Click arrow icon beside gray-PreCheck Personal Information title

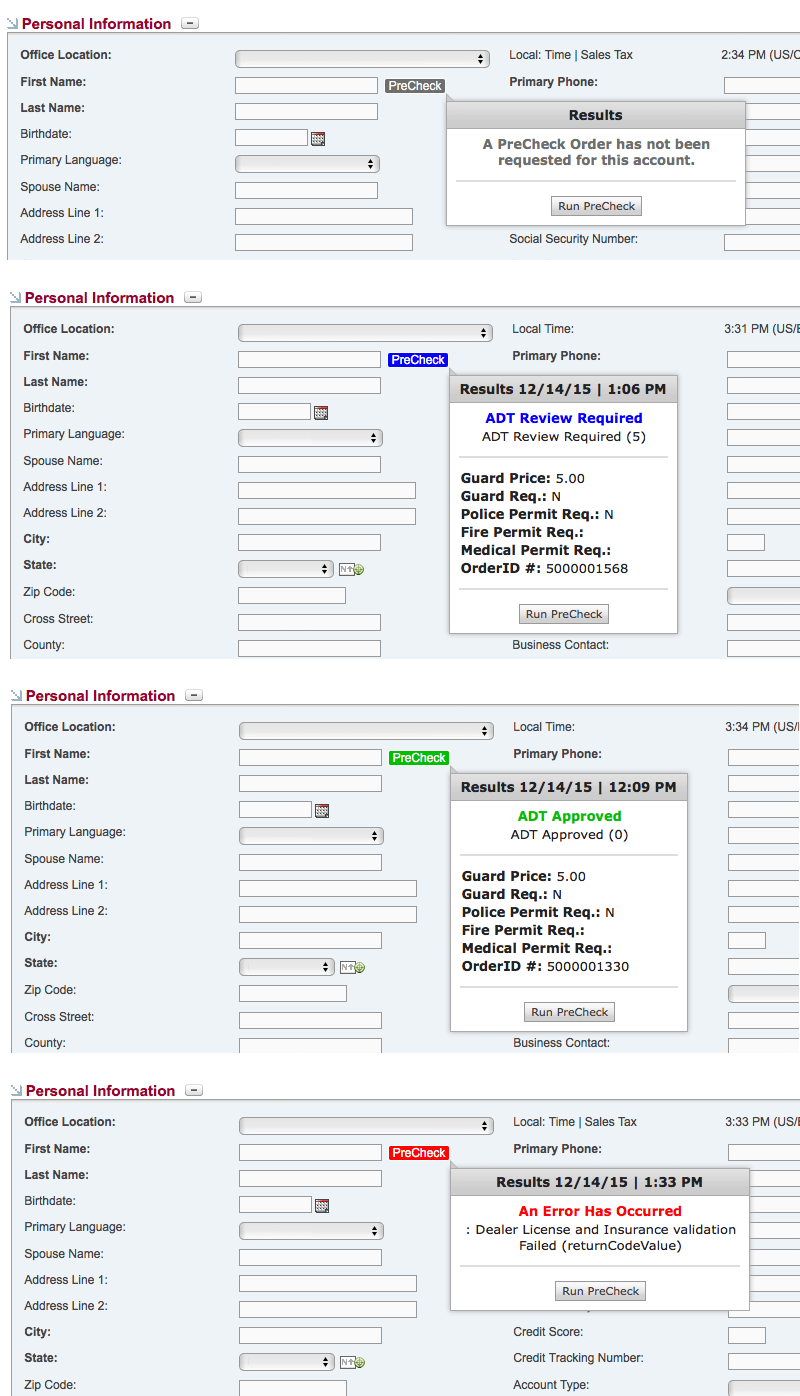pos(12,24)
